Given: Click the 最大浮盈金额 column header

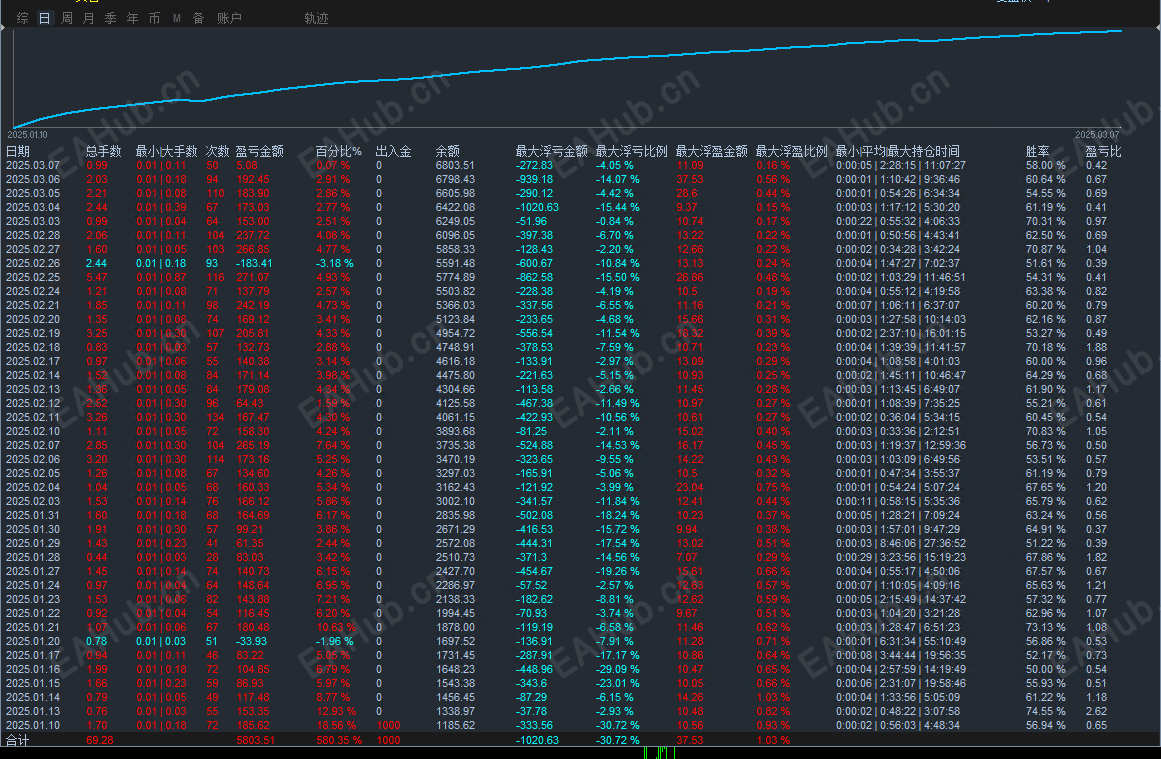Looking at the screenshot, I should (712, 151).
